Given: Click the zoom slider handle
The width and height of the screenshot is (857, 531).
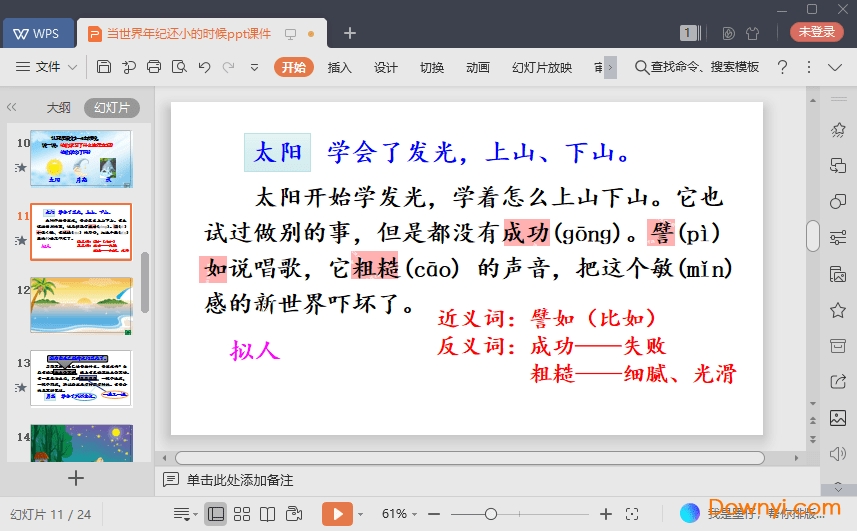Looking at the screenshot, I should 490,514.
